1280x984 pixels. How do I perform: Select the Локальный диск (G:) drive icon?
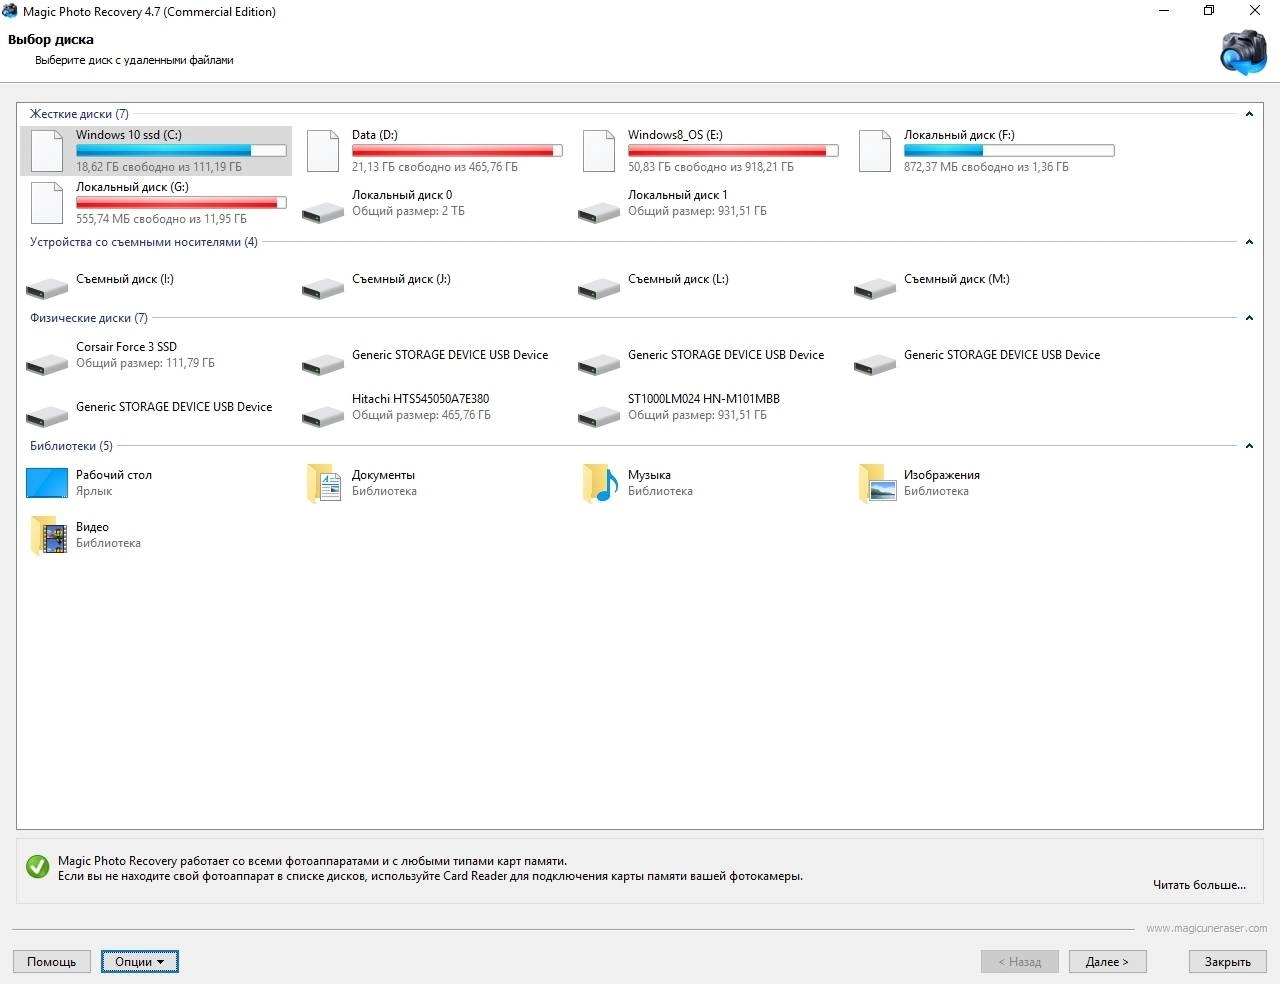[x=47, y=203]
